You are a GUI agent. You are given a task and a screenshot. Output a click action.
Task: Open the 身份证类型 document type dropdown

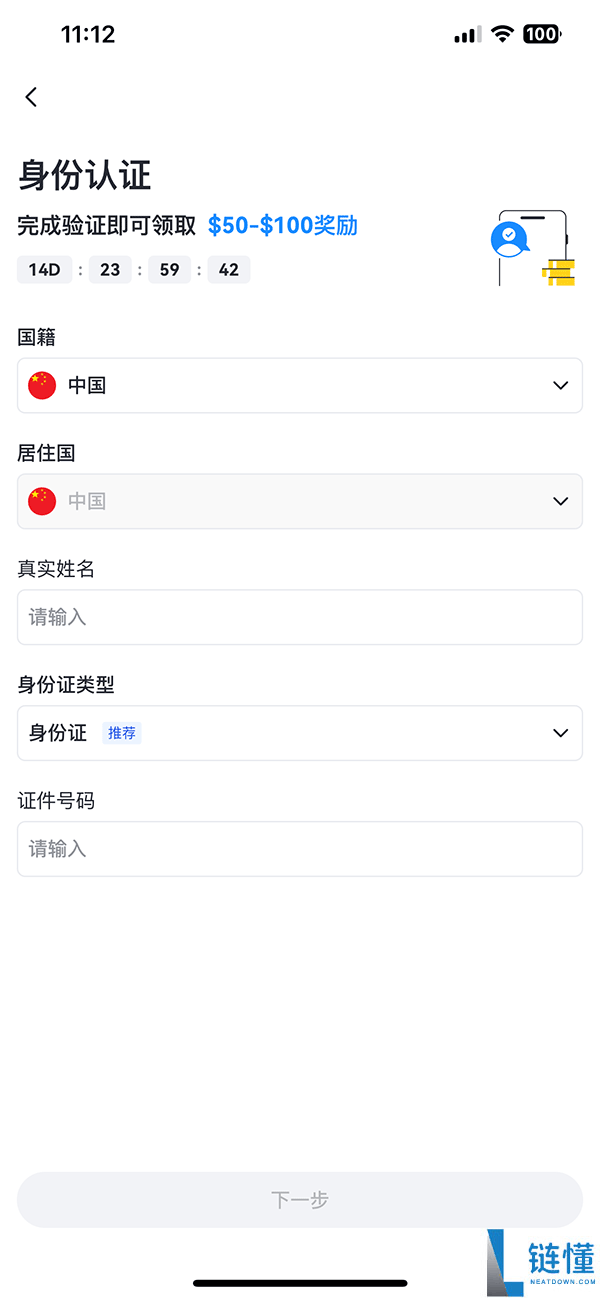pyautogui.click(x=559, y=733)
